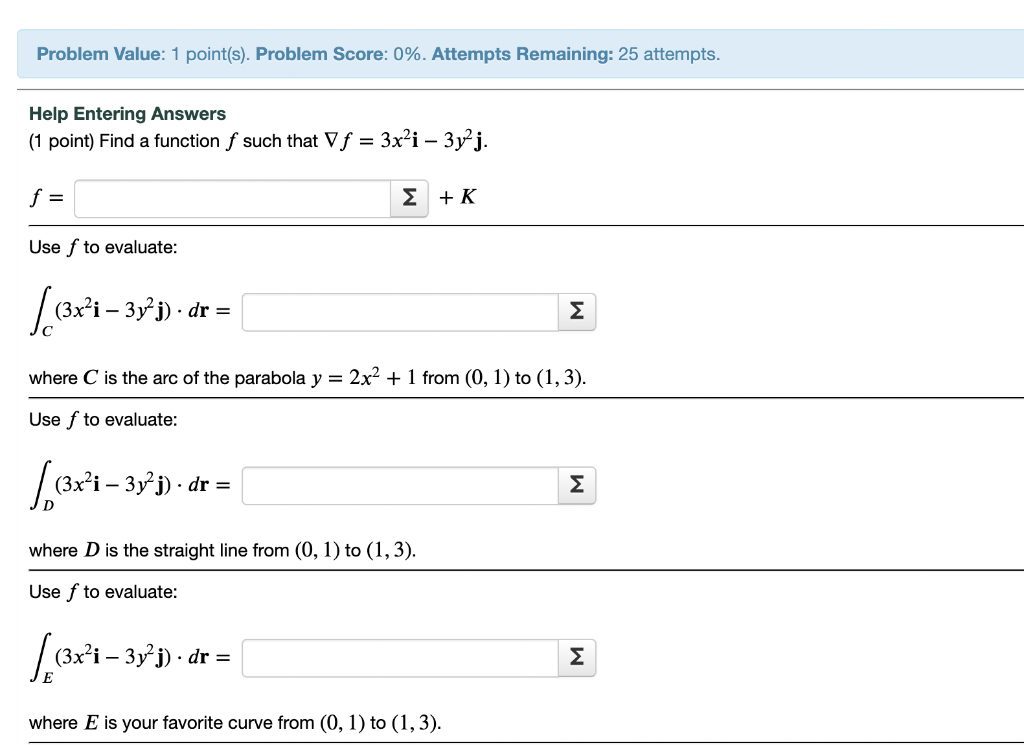Click inside the f = answer field
The width and height of the screenshot is (1024, 745).
[230, 198]
